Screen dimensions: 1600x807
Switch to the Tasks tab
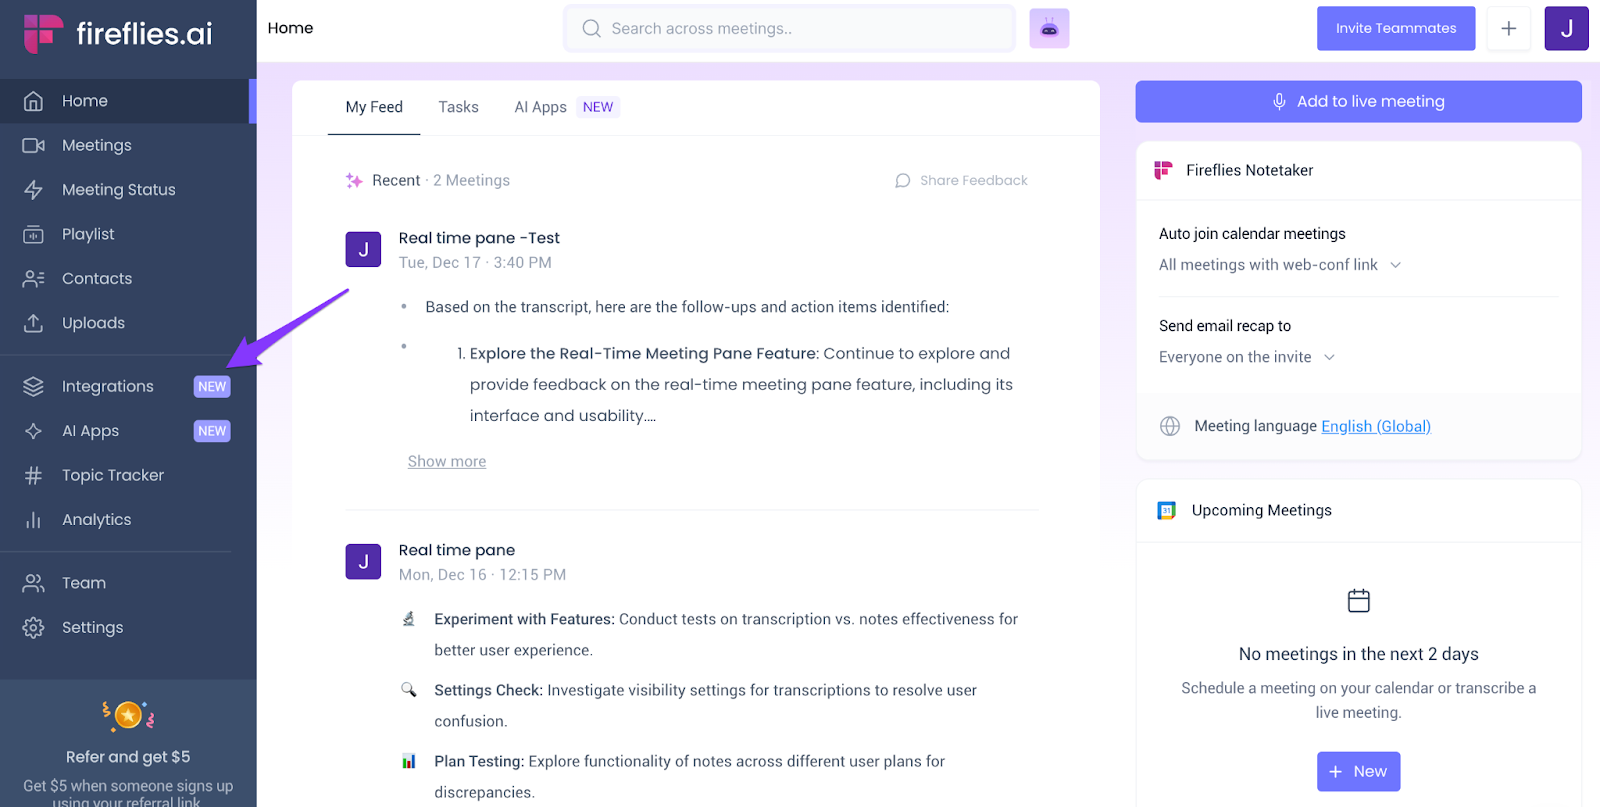pos(458,107)
